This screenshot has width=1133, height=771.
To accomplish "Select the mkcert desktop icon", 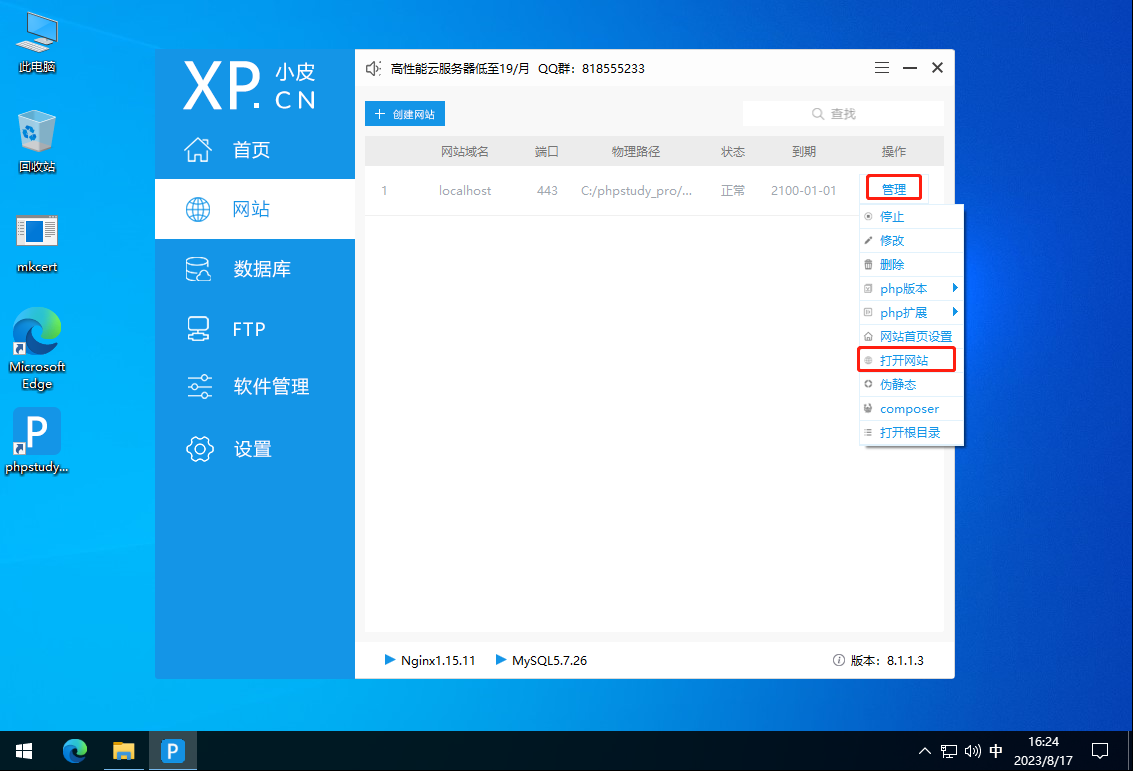I will (x=37, y=244).
